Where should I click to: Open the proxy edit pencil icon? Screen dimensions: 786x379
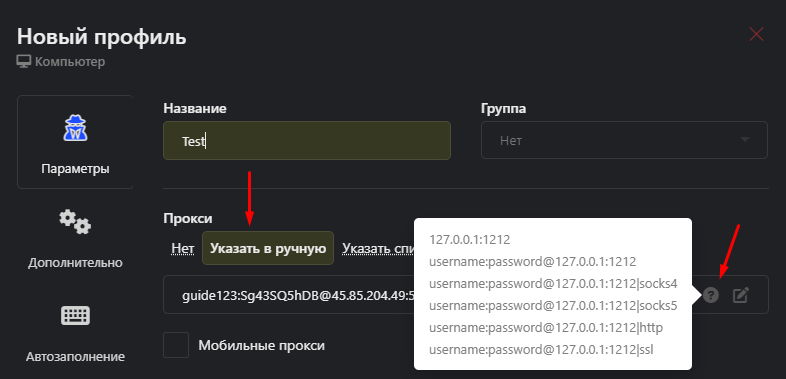tap(741, 295)
